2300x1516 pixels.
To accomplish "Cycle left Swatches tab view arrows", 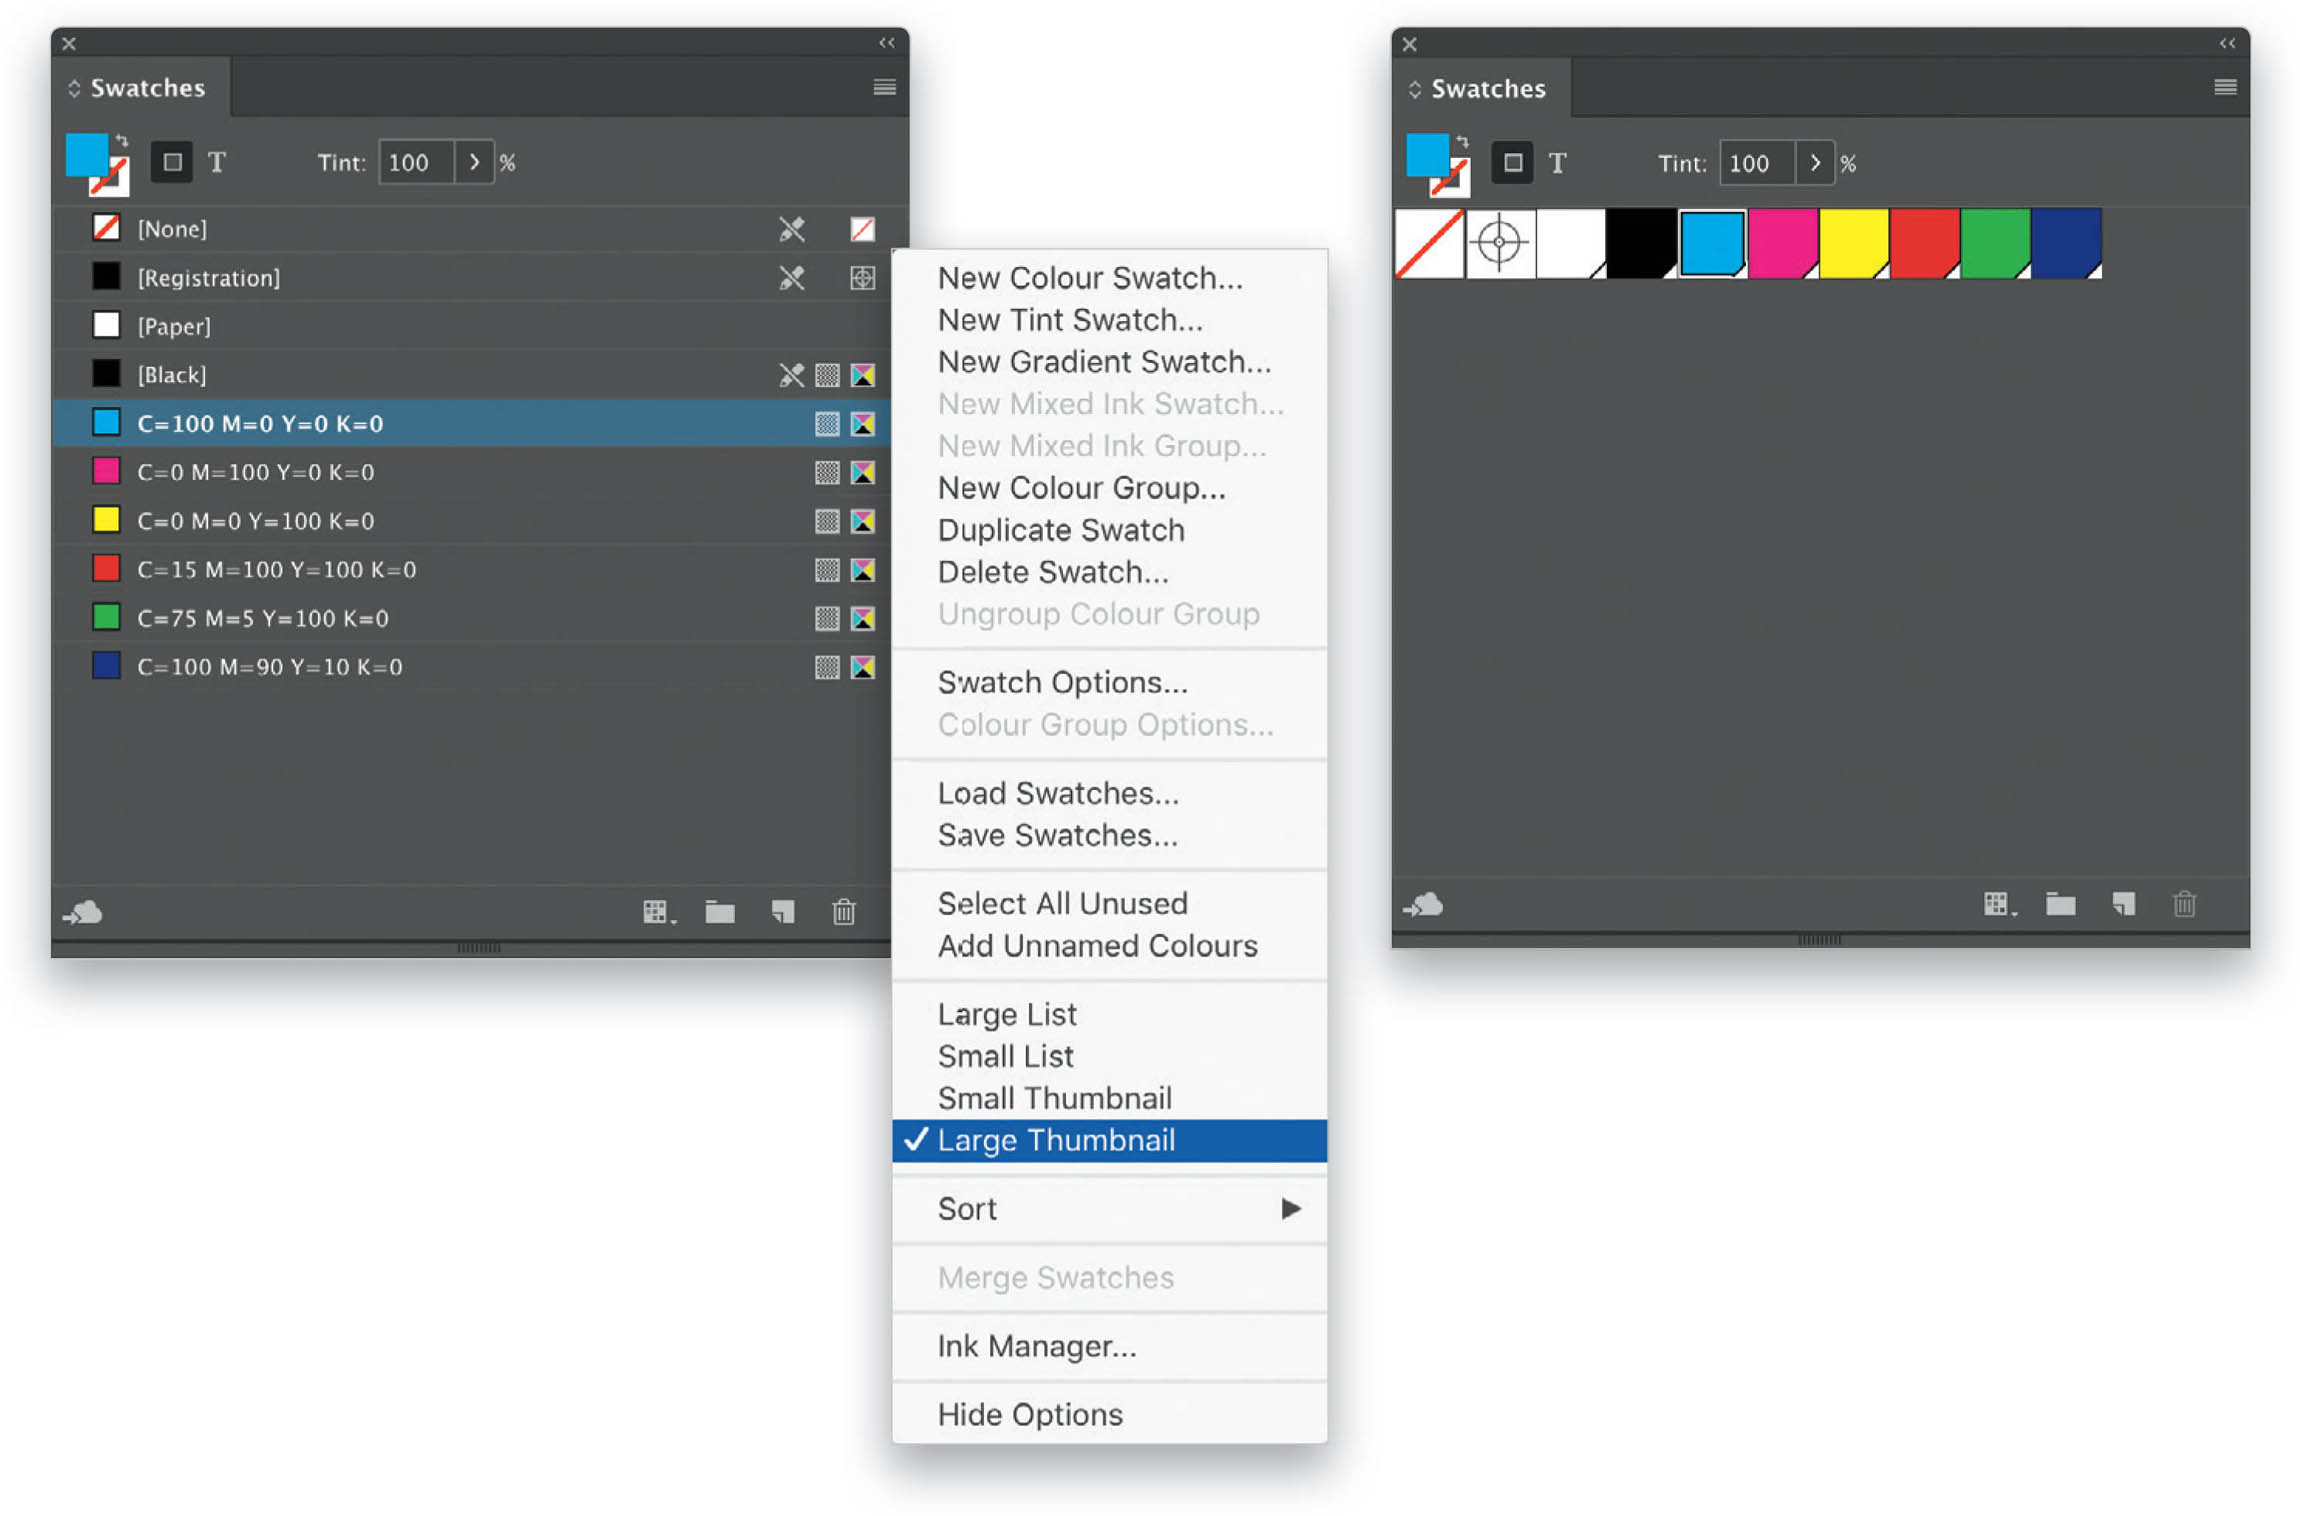I will (74, 88).
